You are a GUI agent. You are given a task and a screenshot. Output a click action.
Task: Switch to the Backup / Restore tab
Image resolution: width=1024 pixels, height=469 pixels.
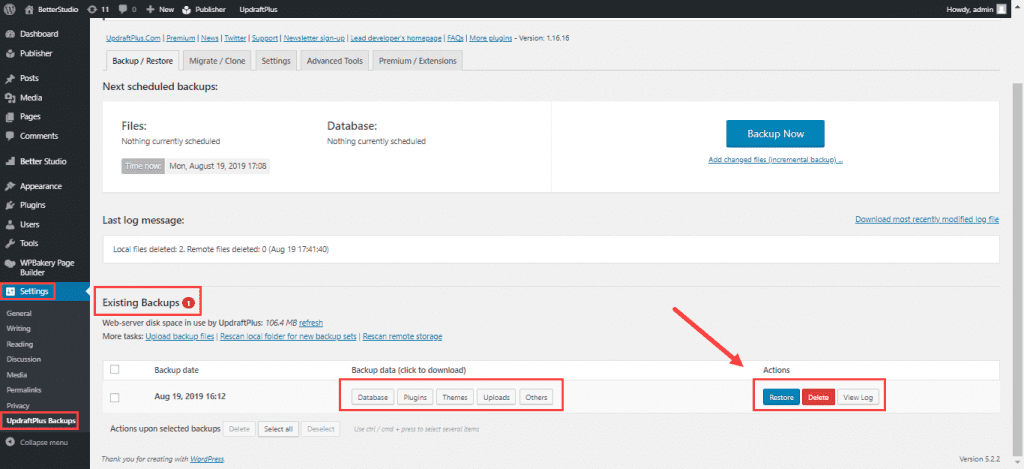142,61
